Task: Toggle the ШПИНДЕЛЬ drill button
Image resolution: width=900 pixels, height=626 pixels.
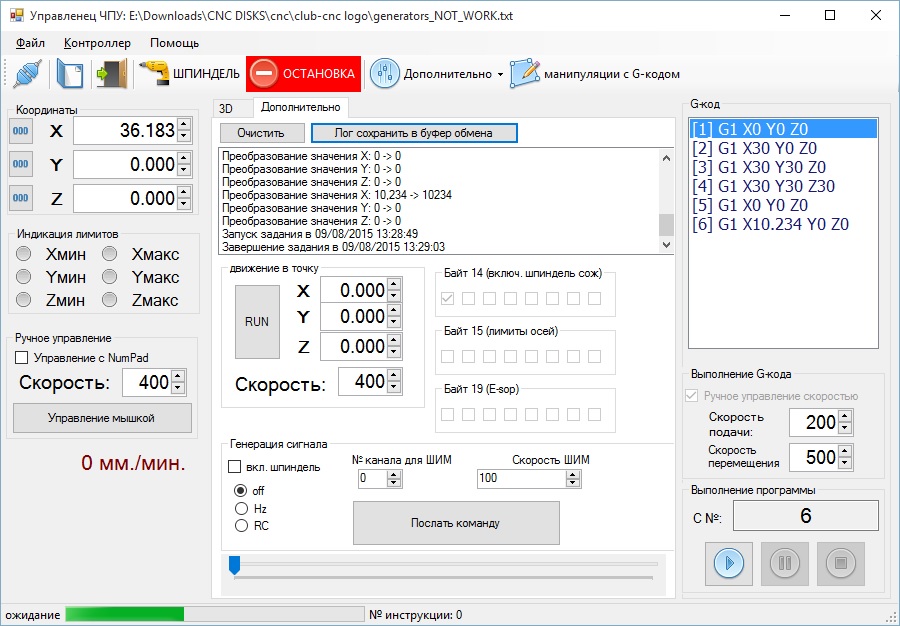Action: click(189, 74)
